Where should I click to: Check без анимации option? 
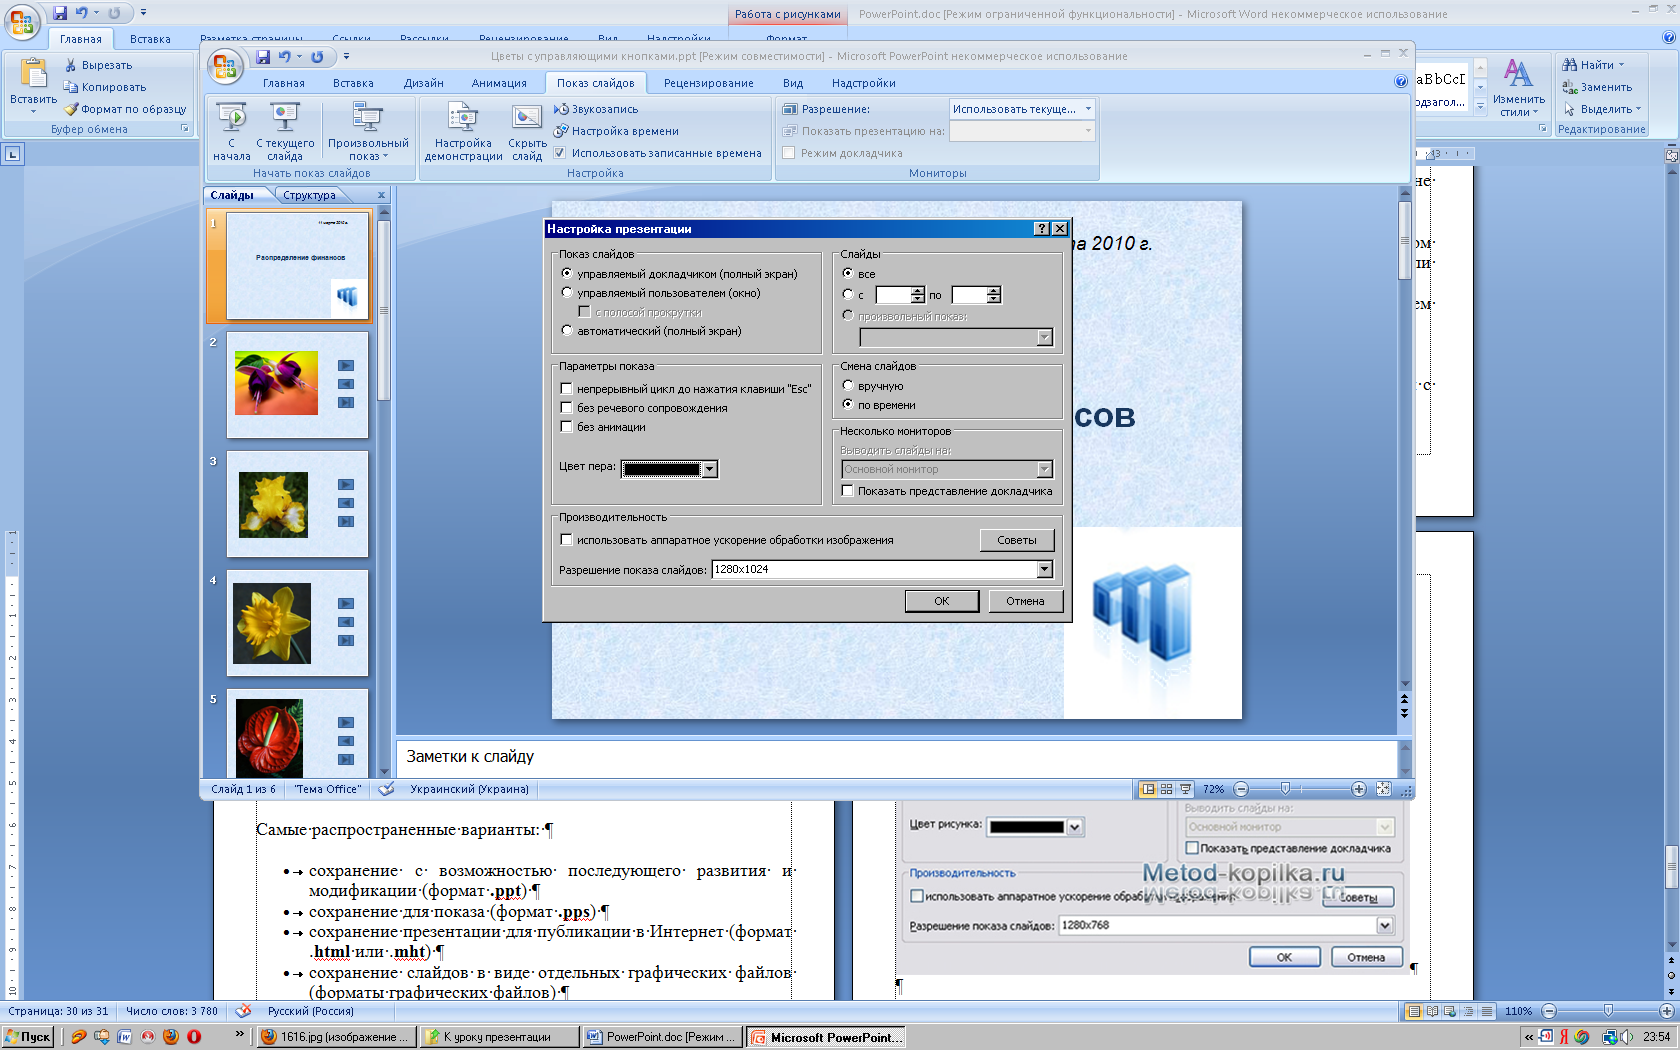pyautogui.click(x=567, y=427)
